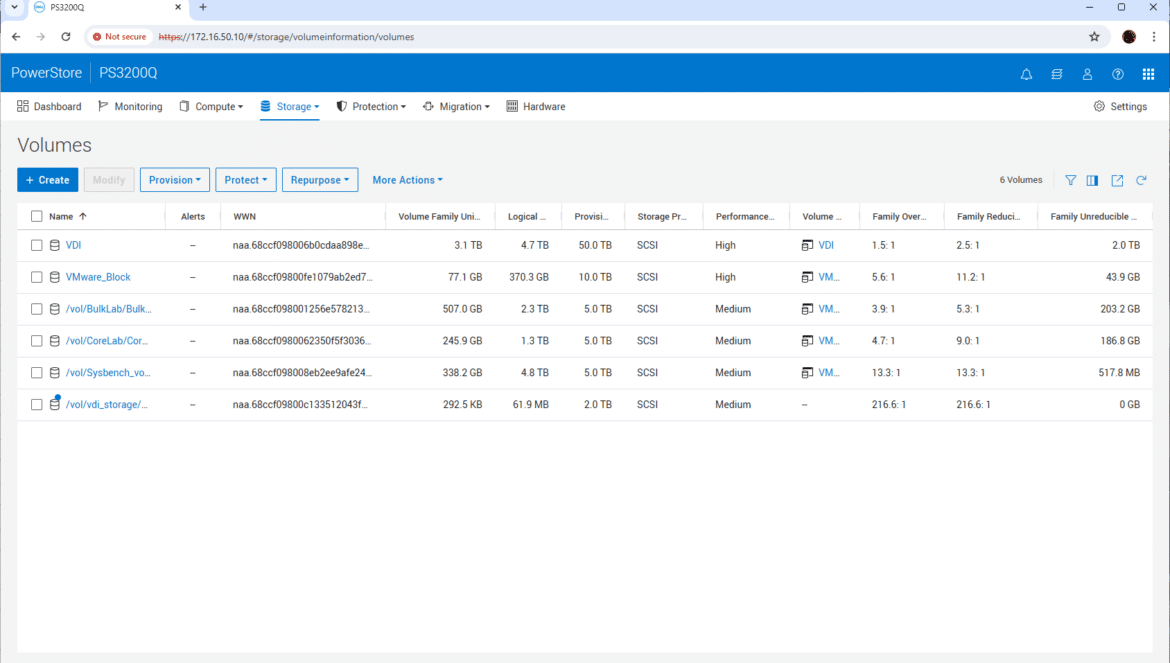Click the volume icon beside /vol/CoreLab
Viewport: 1170px width, 663px height.
pos(54,341)
